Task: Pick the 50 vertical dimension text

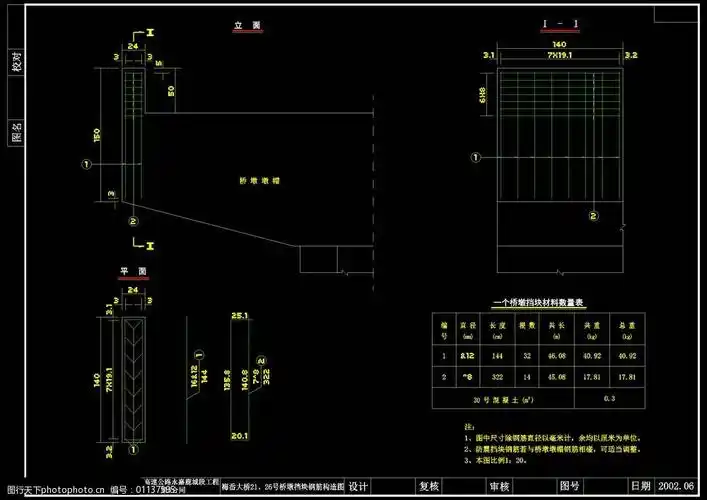Action: pyautogui.click(x=171, y=91)
